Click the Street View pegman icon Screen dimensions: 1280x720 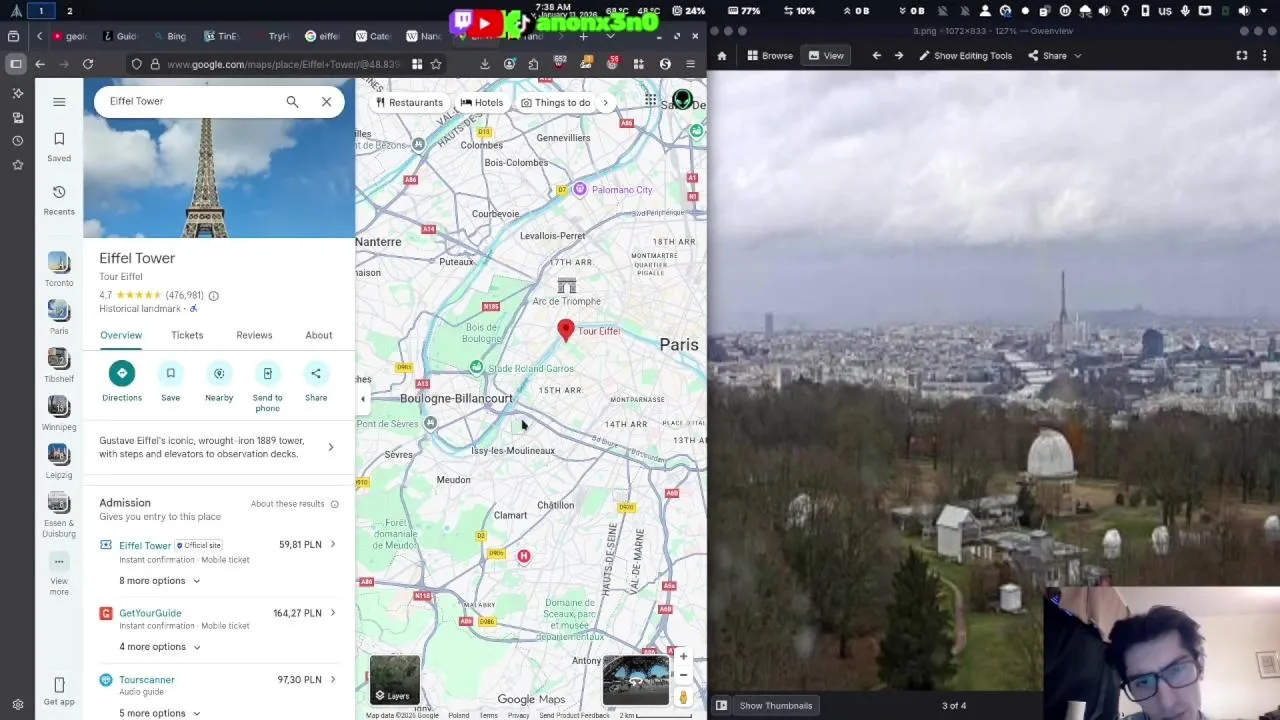pos(683,698)
